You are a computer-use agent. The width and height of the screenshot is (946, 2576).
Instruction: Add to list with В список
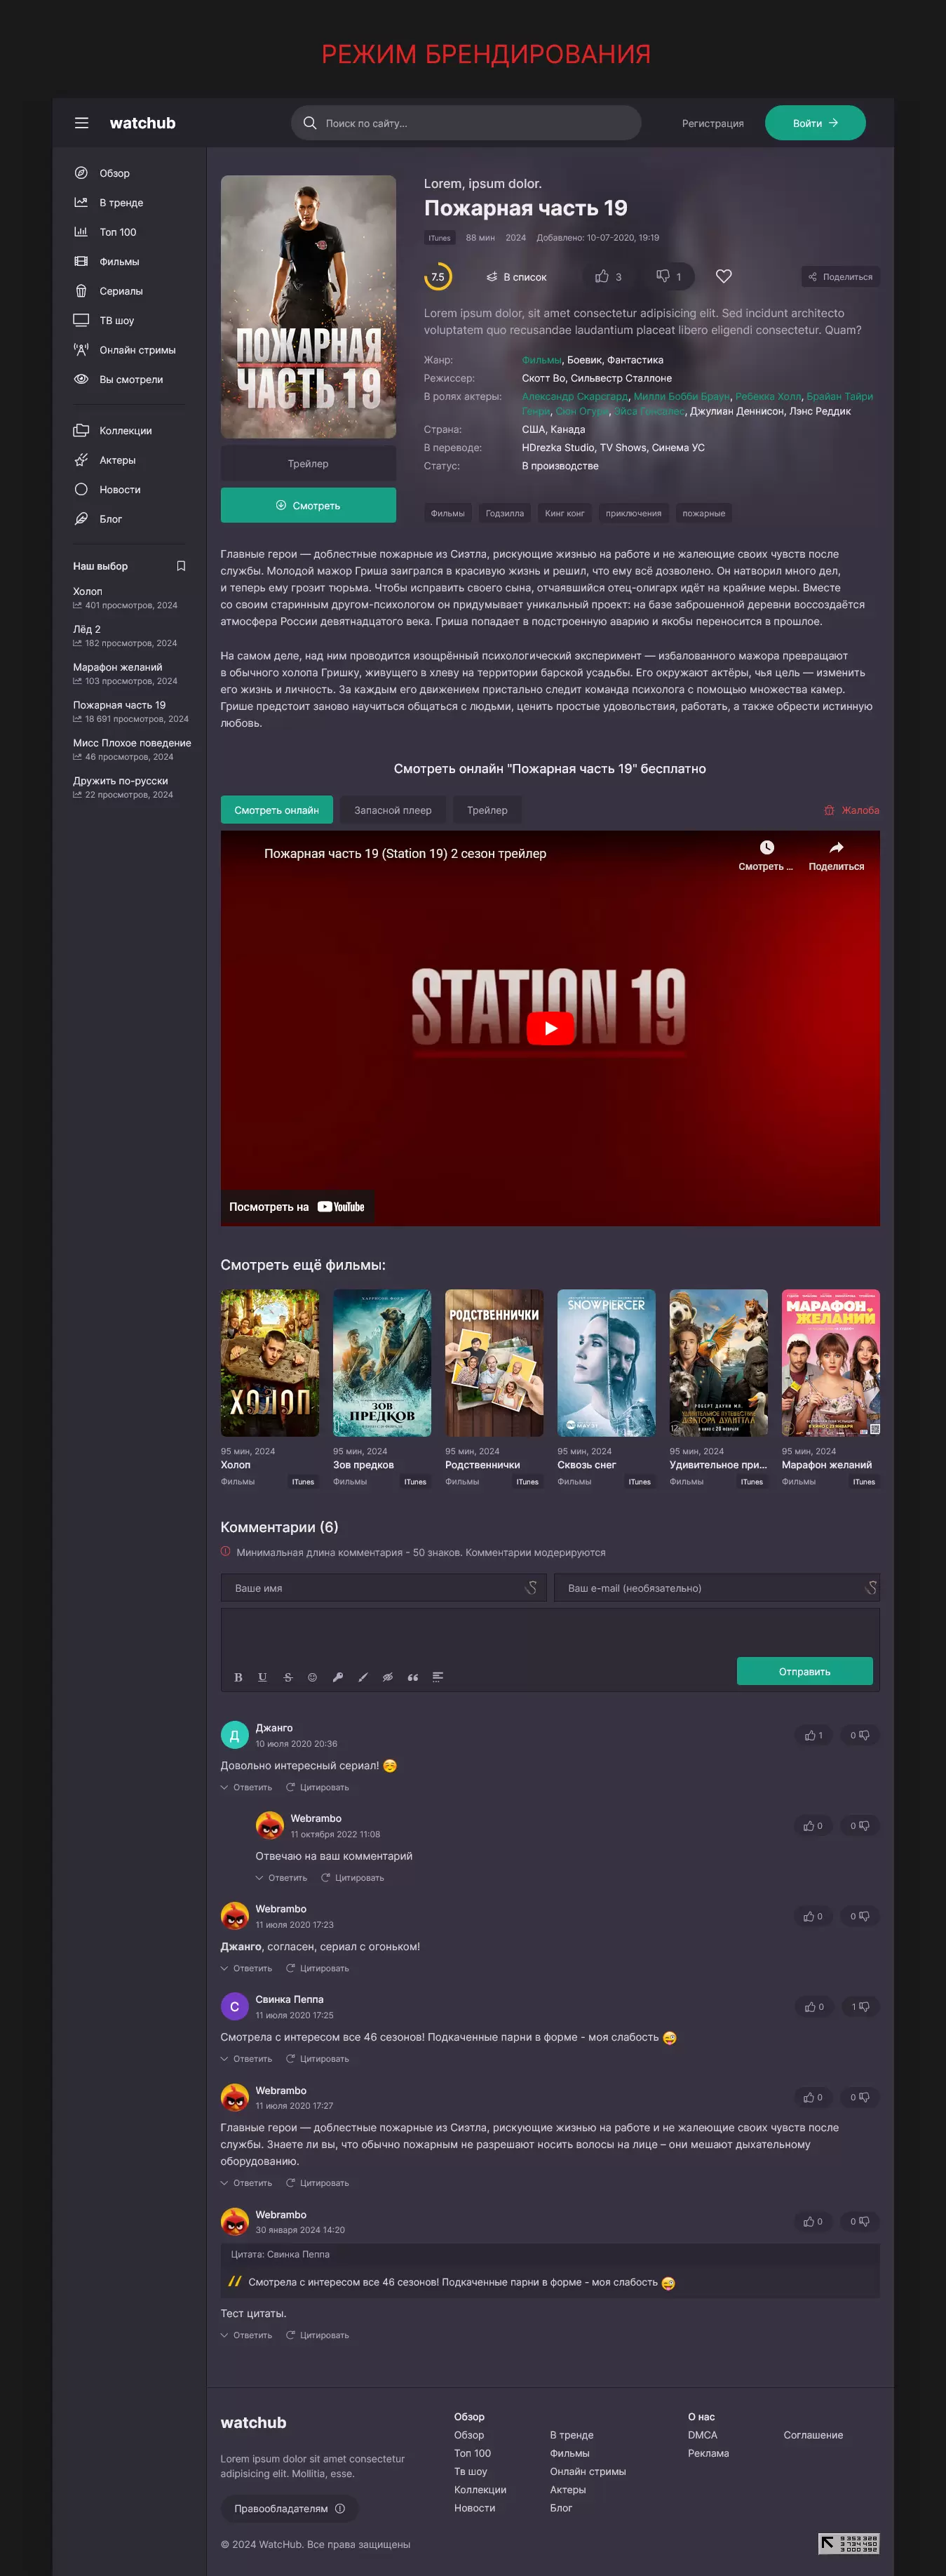coord(516,277)
